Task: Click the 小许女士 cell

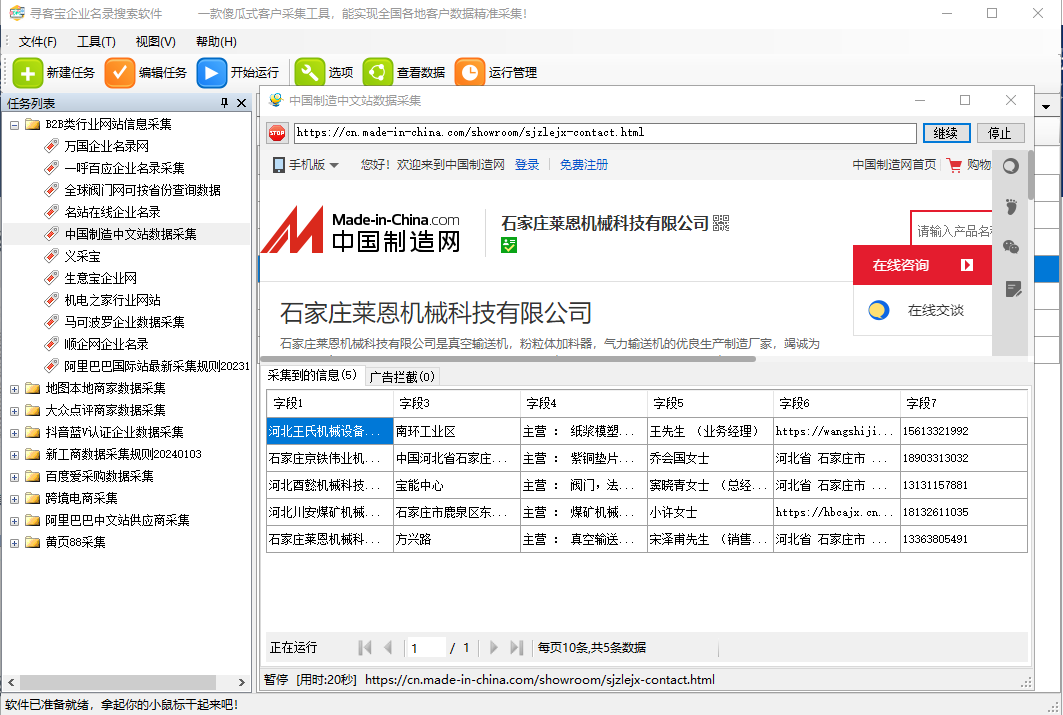Action: (x=710, y=512)
